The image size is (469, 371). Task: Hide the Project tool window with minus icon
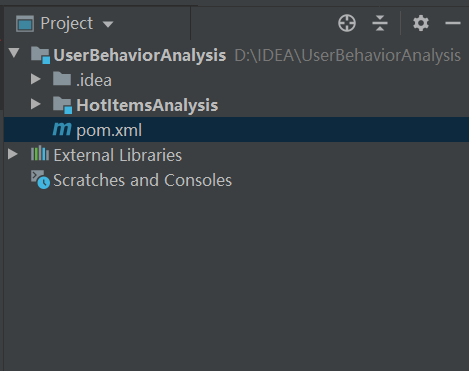click(453, 23)
